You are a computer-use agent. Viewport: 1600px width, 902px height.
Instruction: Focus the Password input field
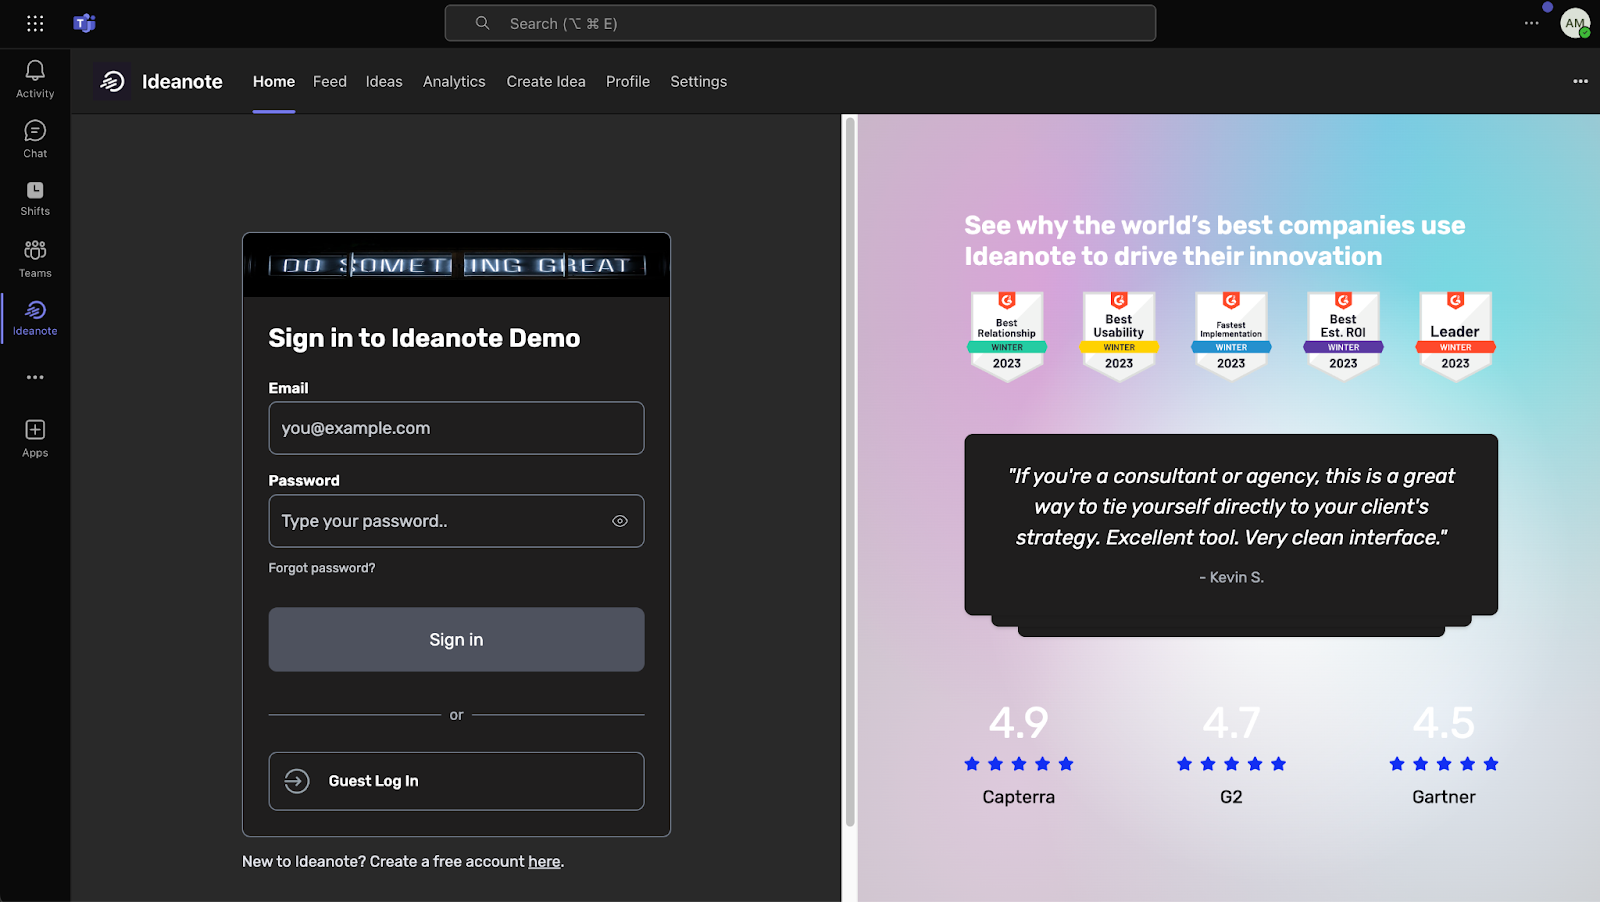[x=456, y=521]
